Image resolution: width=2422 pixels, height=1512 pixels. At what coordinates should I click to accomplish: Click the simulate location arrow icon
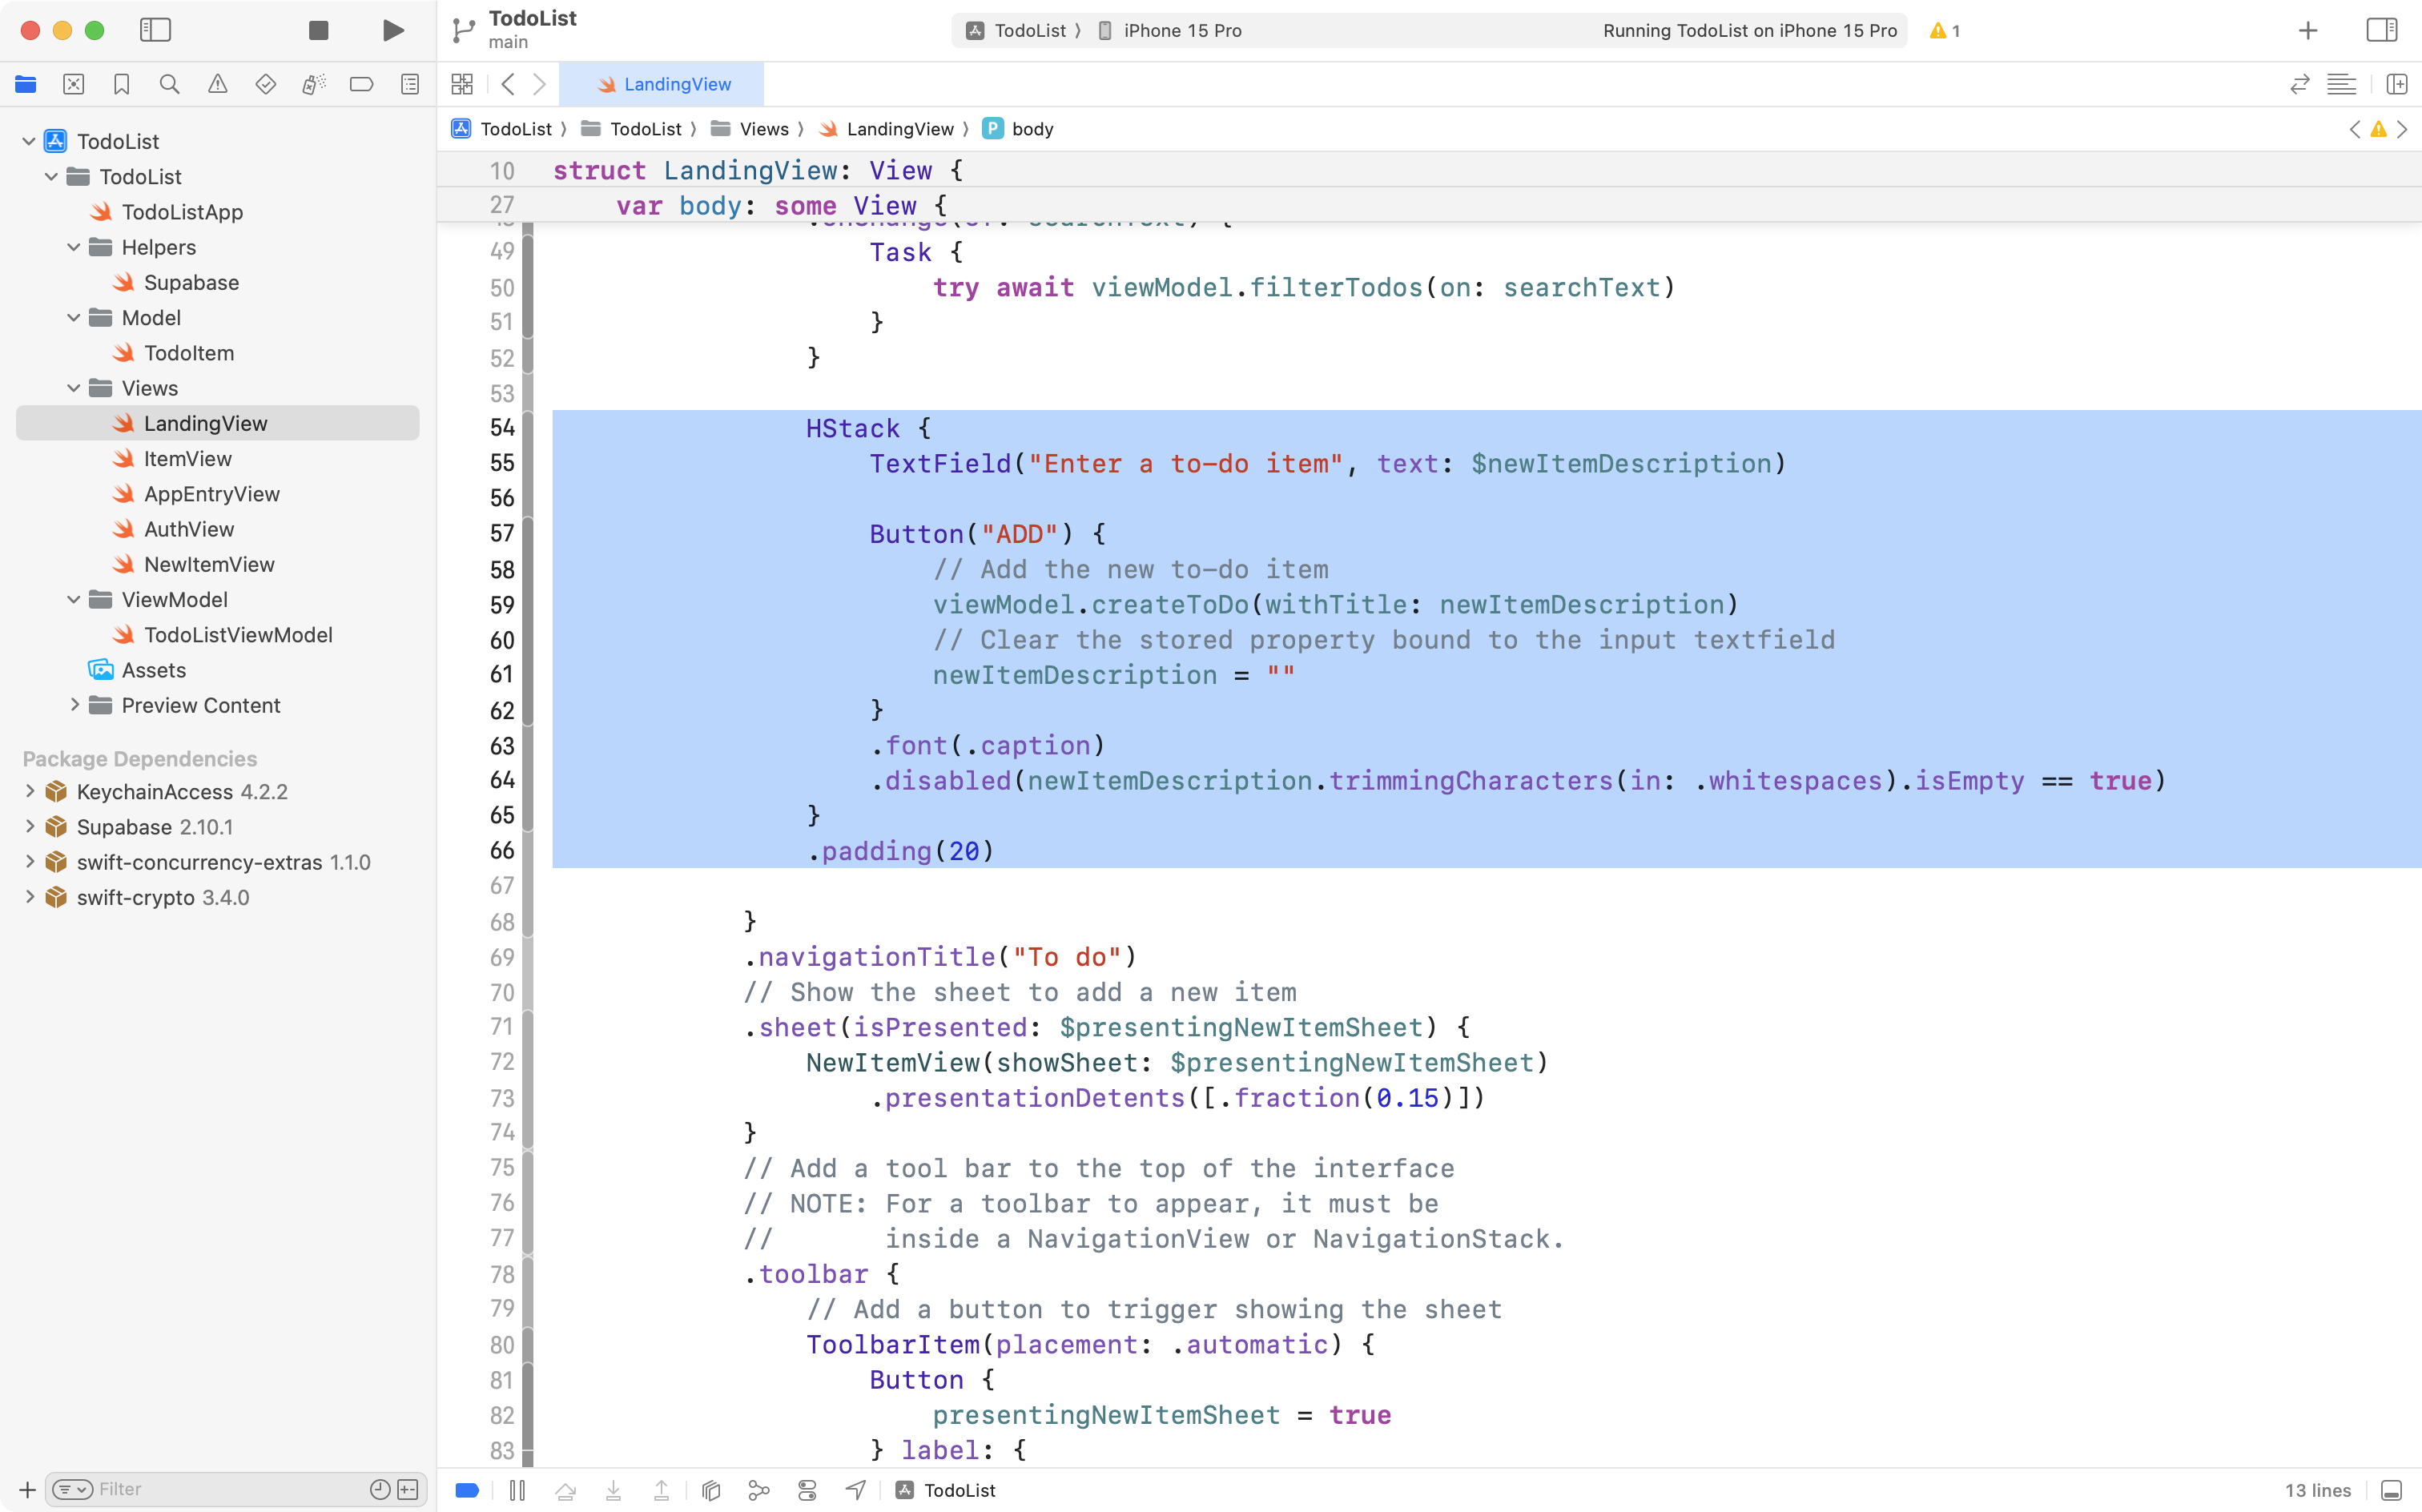point(855,1490)
